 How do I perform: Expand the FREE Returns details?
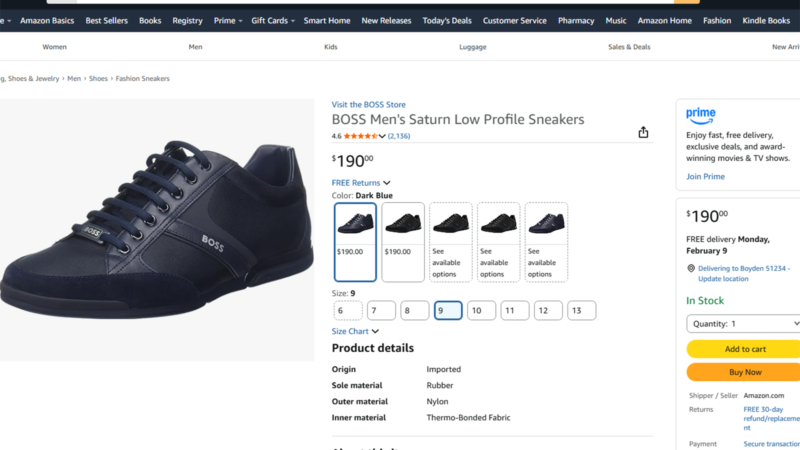coord(360,183)
